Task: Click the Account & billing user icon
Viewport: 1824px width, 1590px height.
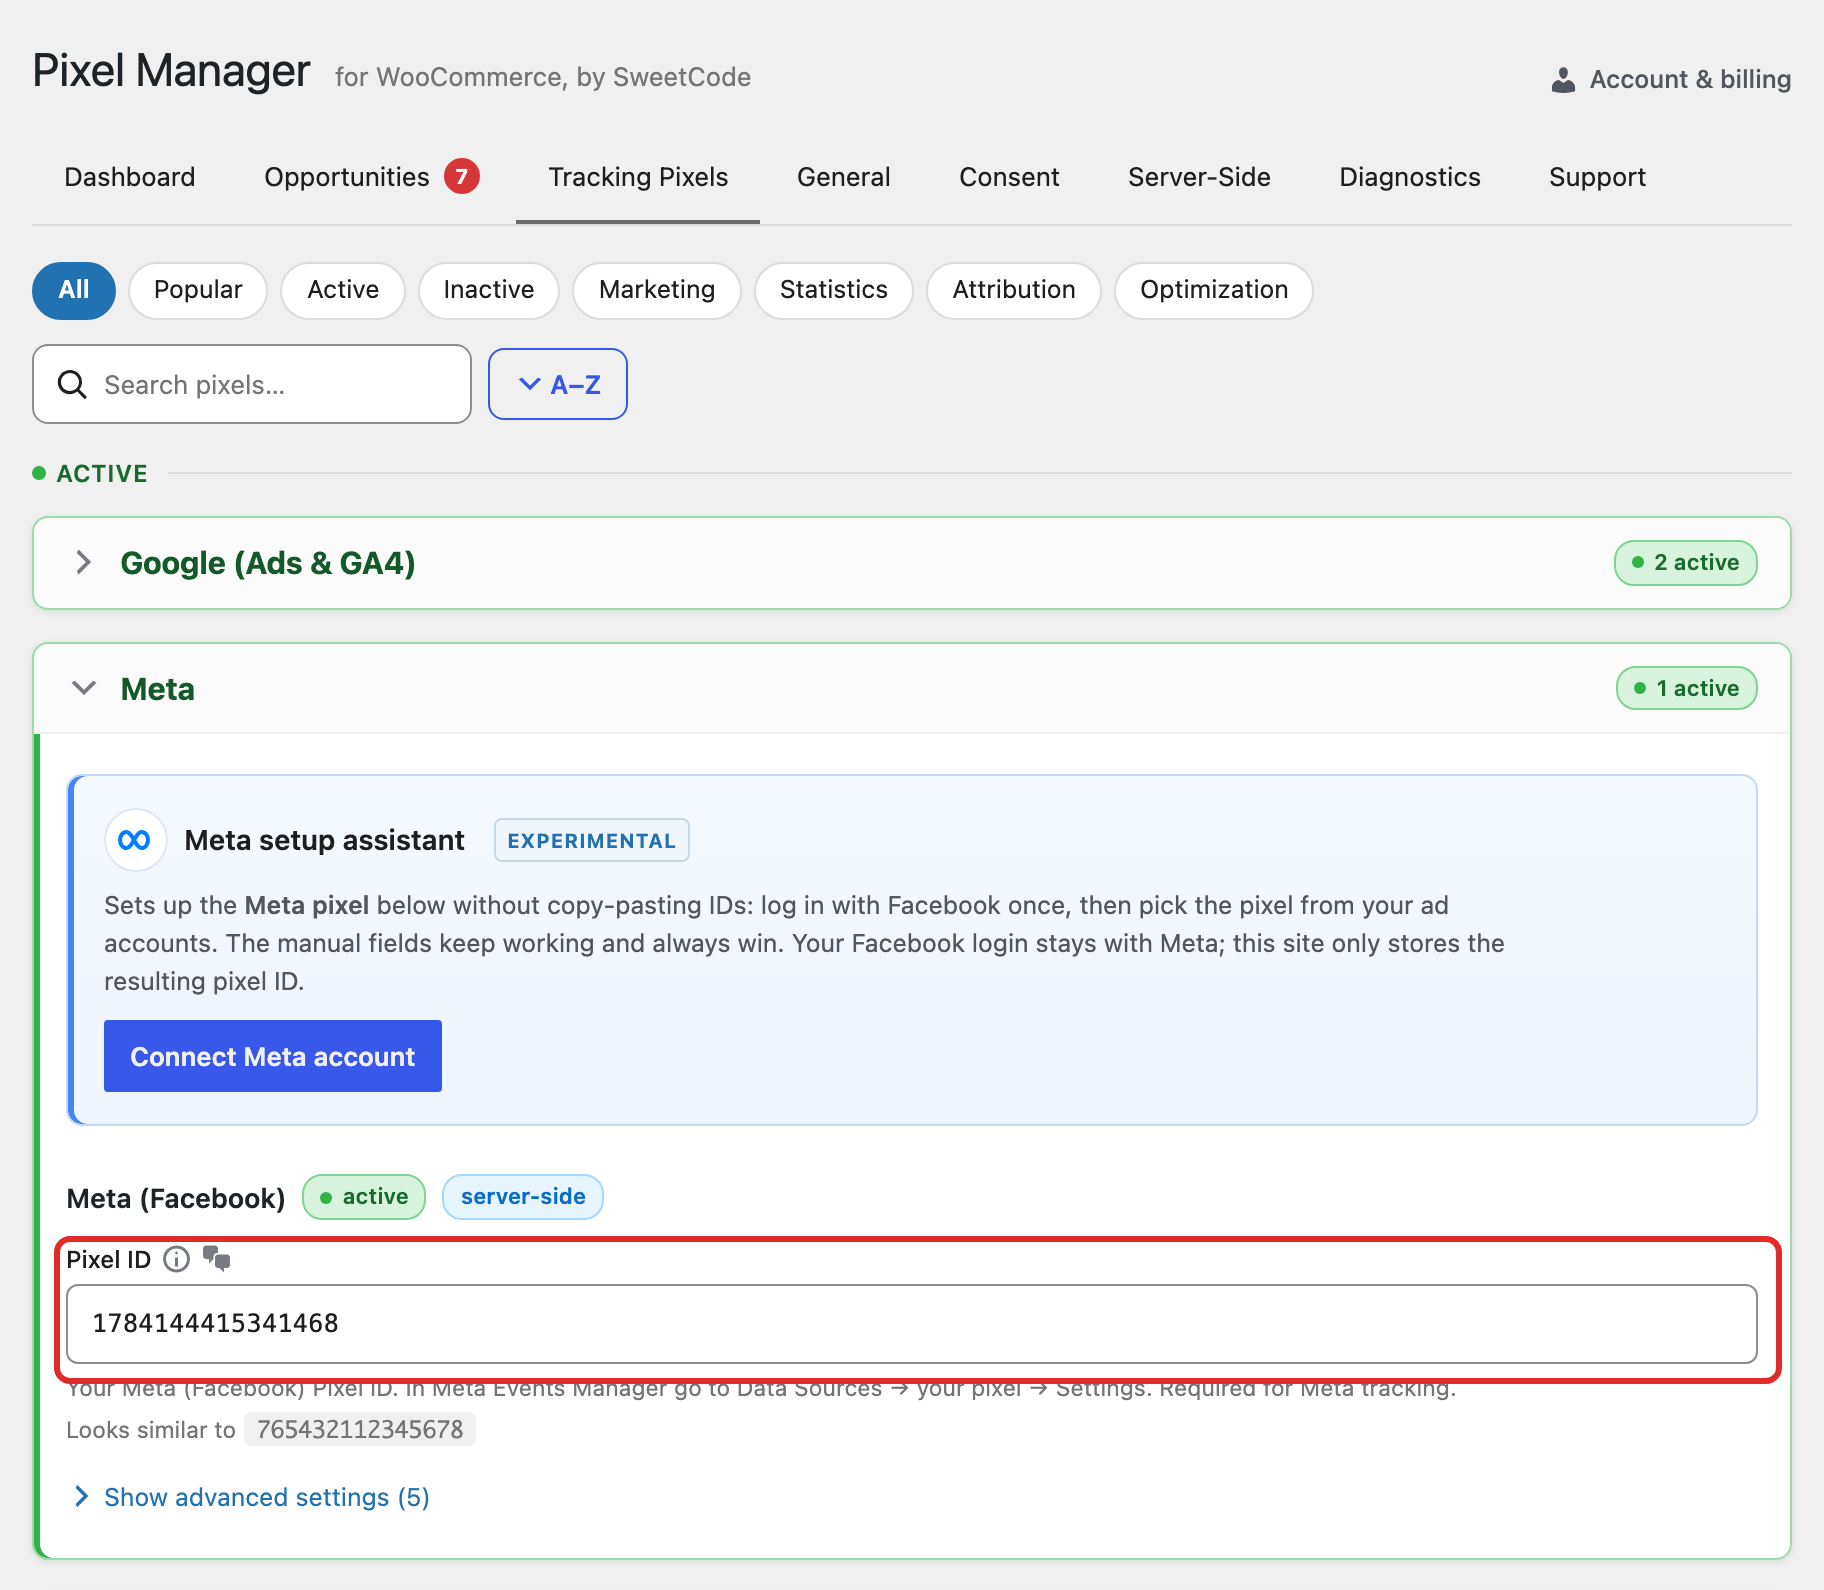Action: 1563,80
